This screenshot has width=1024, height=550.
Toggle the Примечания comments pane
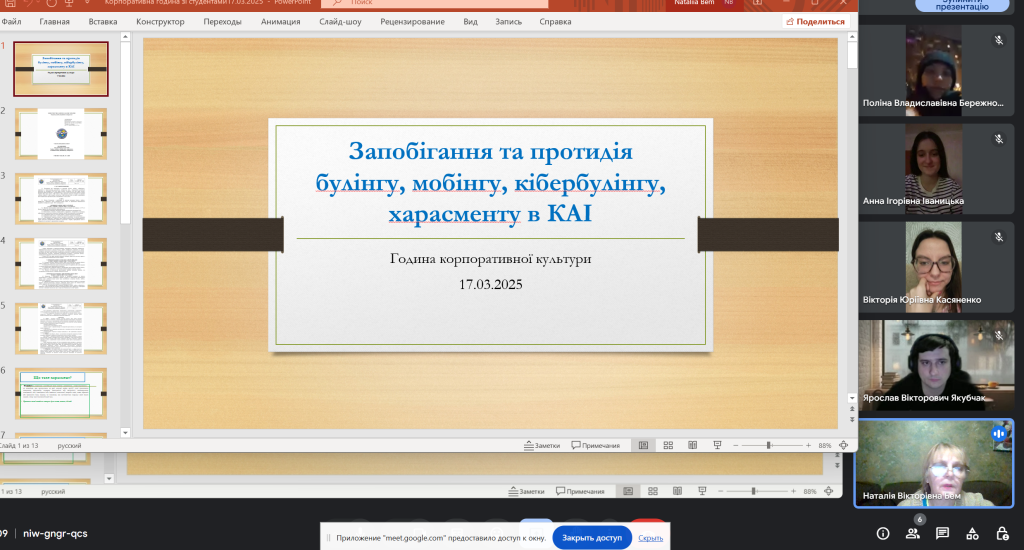click(596, 445)
